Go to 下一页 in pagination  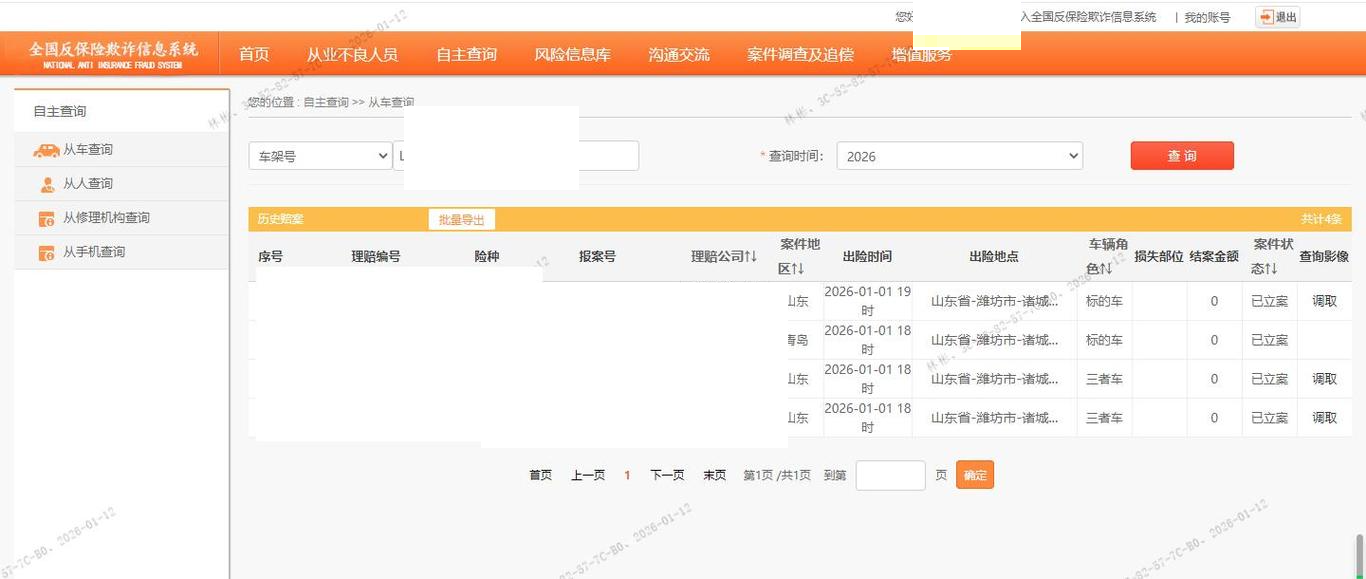click(x=667, y=475)
